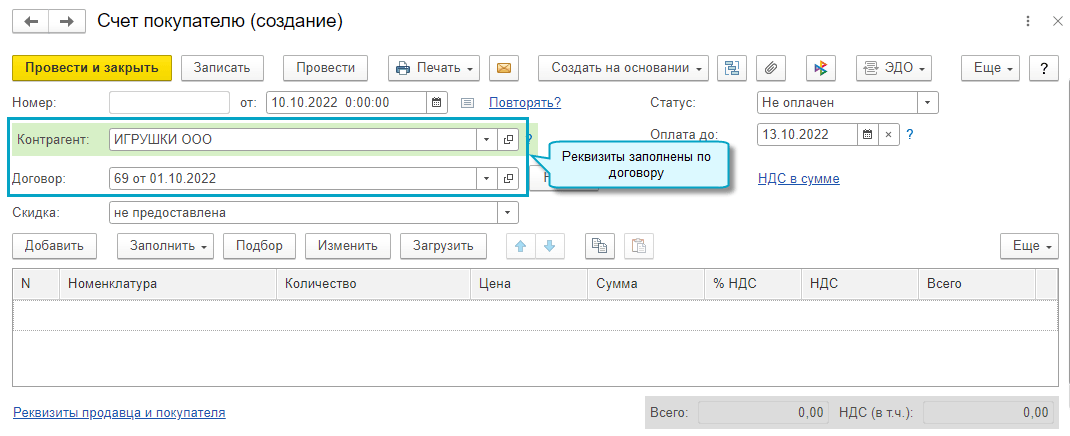
Task: Click the copy rows icon
Action: 600,246
